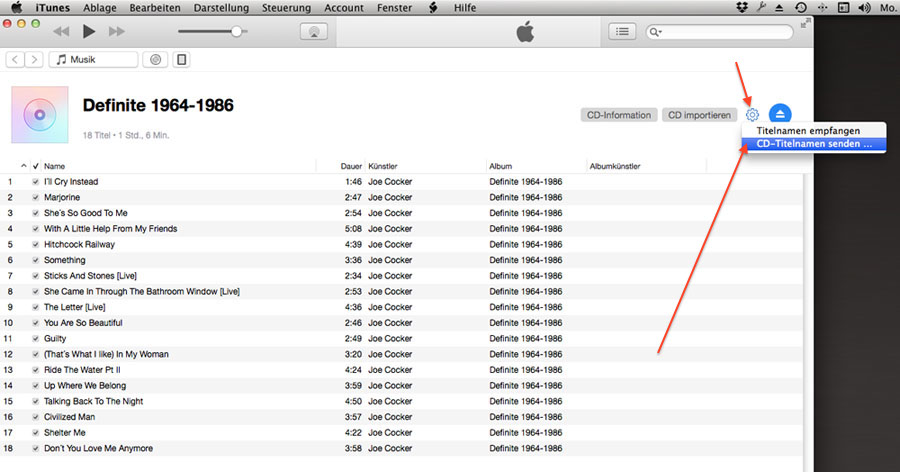900x472 pixels.
Task: Start playback with the Play button
Action: click(89, 32)
